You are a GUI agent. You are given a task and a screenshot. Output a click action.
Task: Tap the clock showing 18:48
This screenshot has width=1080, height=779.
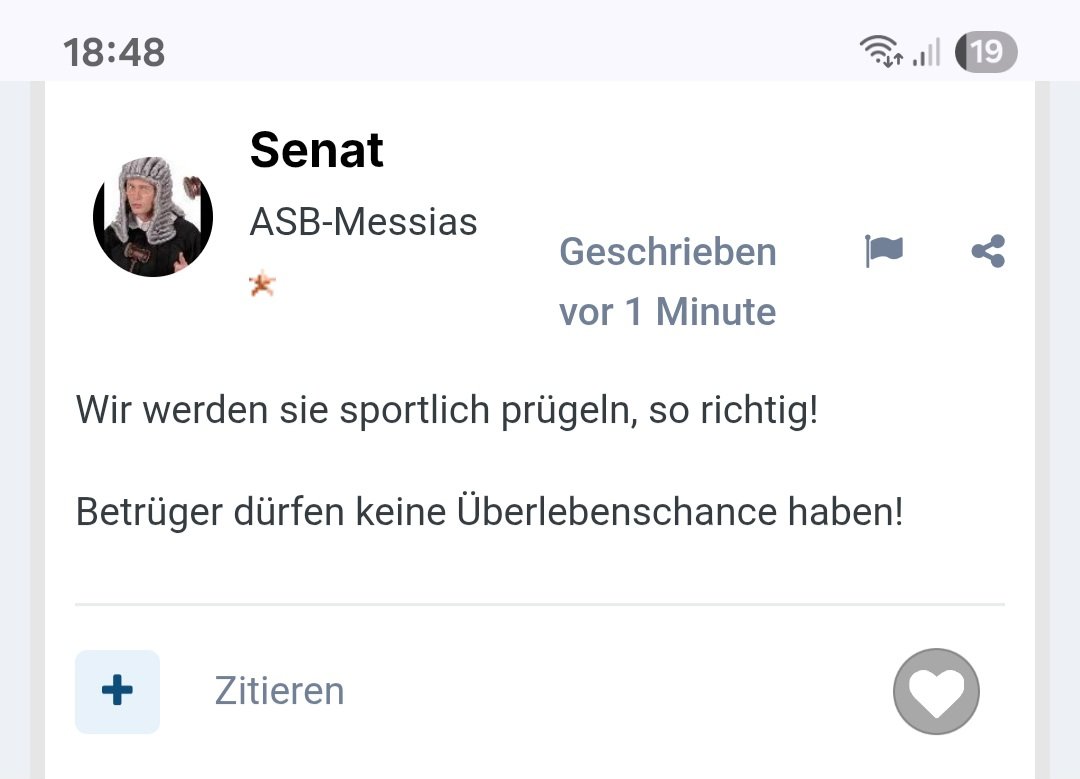[x=113, y=52]
